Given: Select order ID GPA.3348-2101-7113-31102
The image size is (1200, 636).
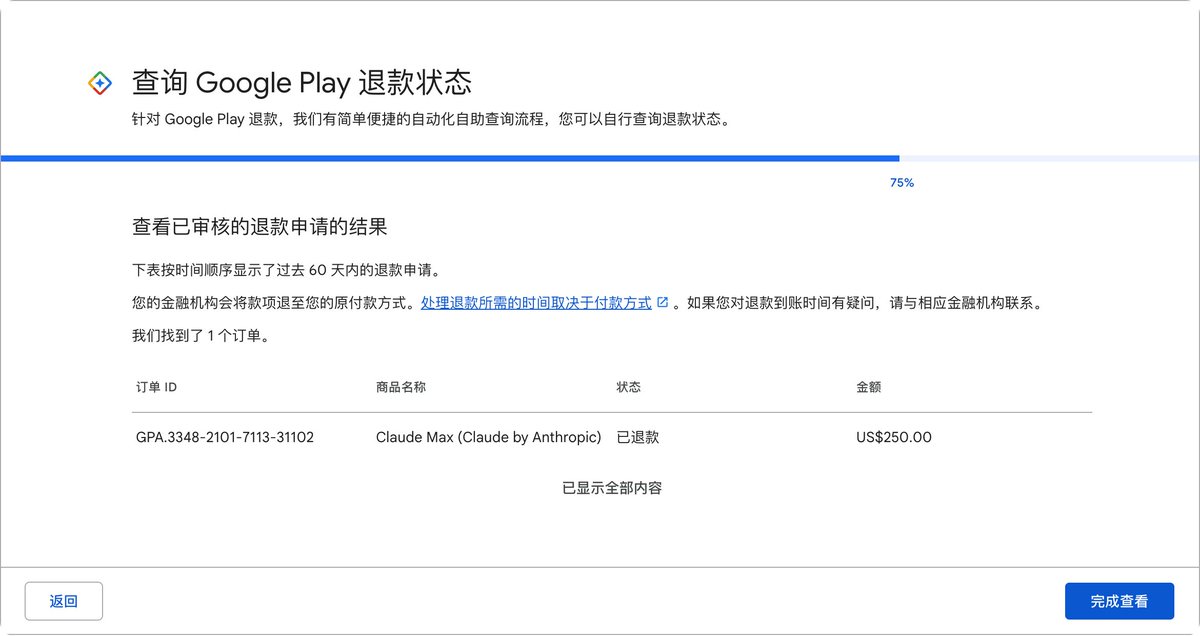Looking at the screenshot, I should [225, 437].
